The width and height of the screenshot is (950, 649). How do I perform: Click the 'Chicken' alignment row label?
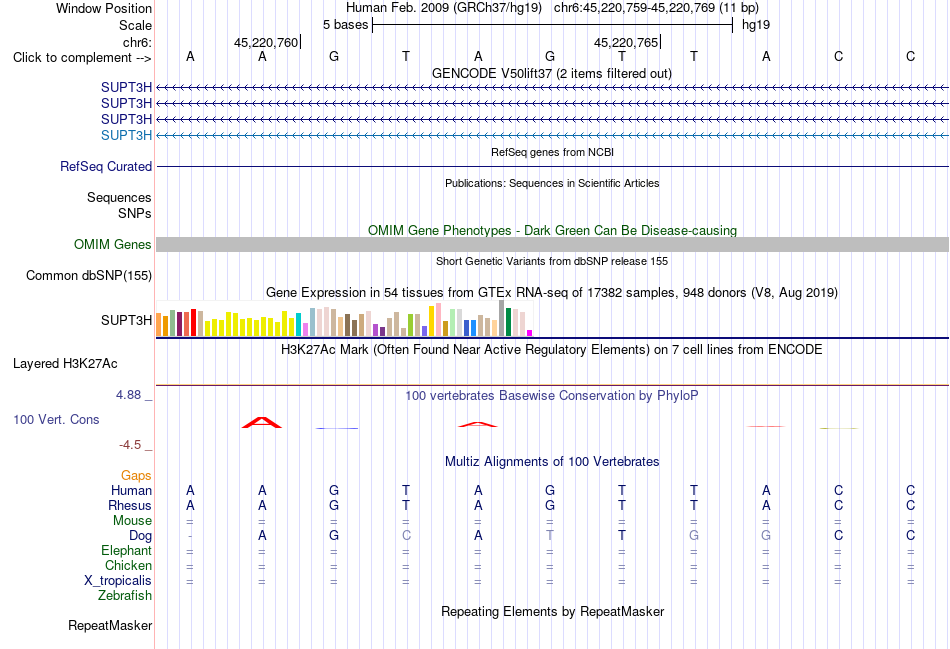128,565
